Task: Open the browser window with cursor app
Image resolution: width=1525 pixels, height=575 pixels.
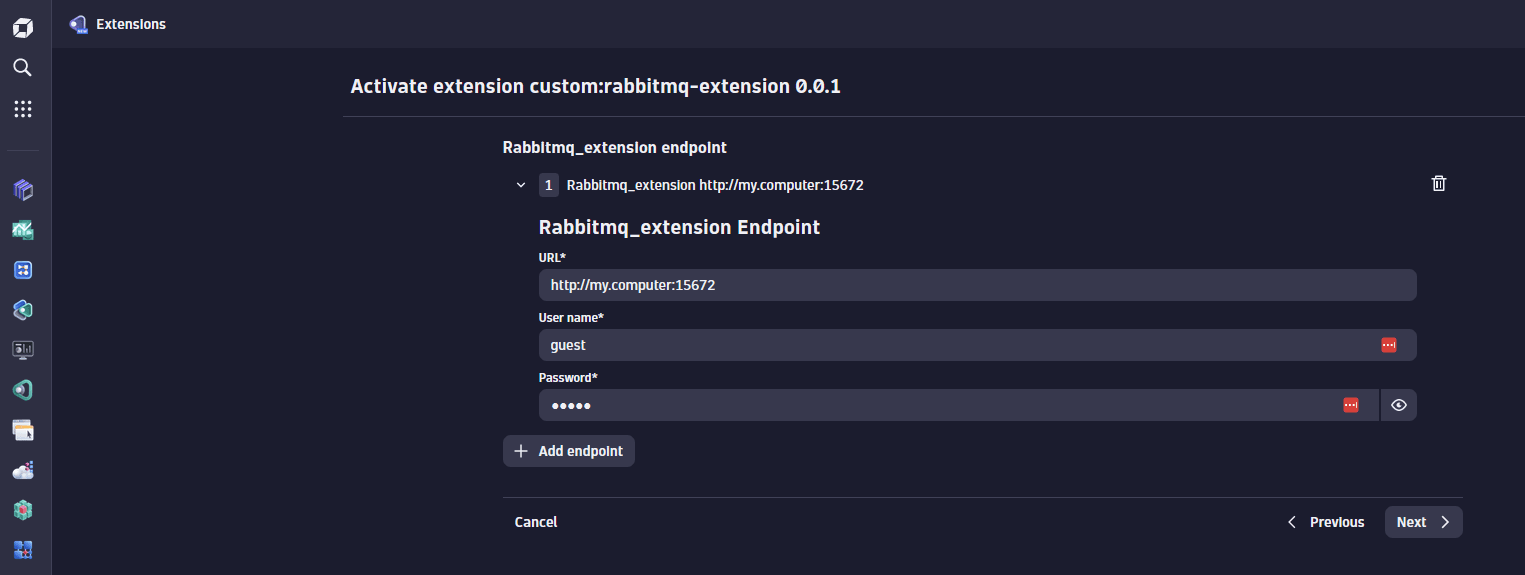Action: coord(23,430)
